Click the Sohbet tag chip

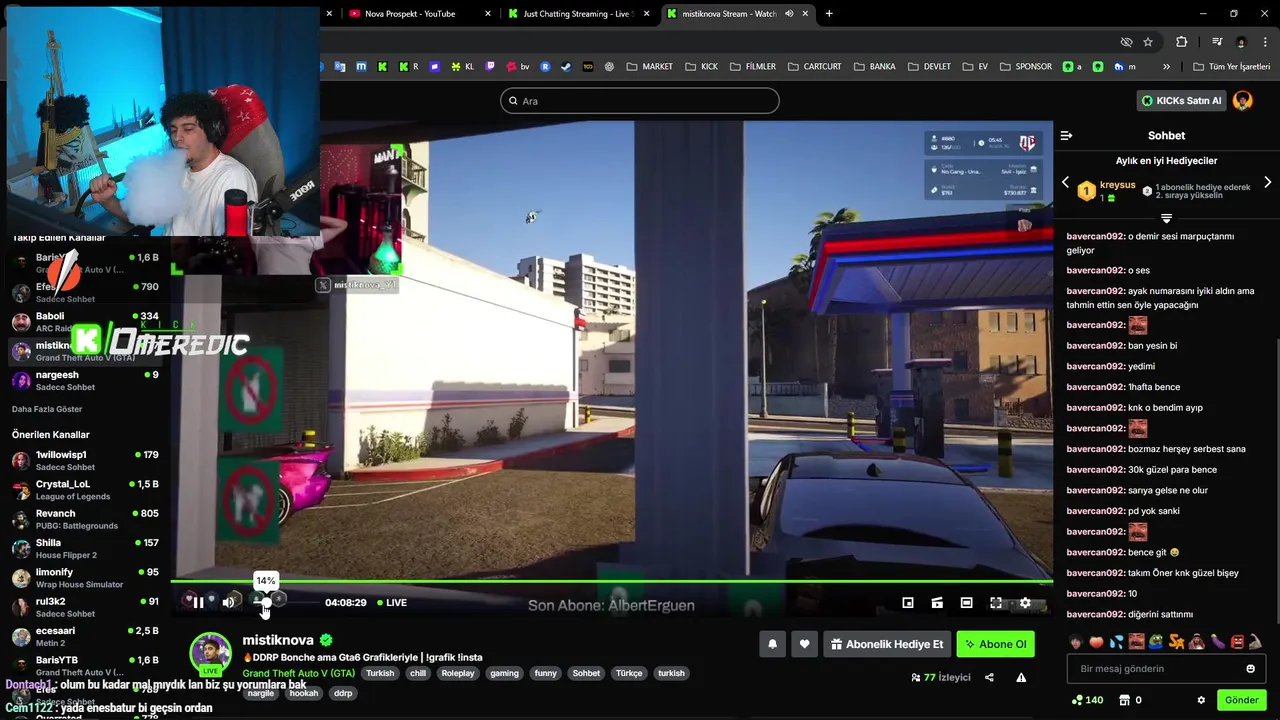586,673
